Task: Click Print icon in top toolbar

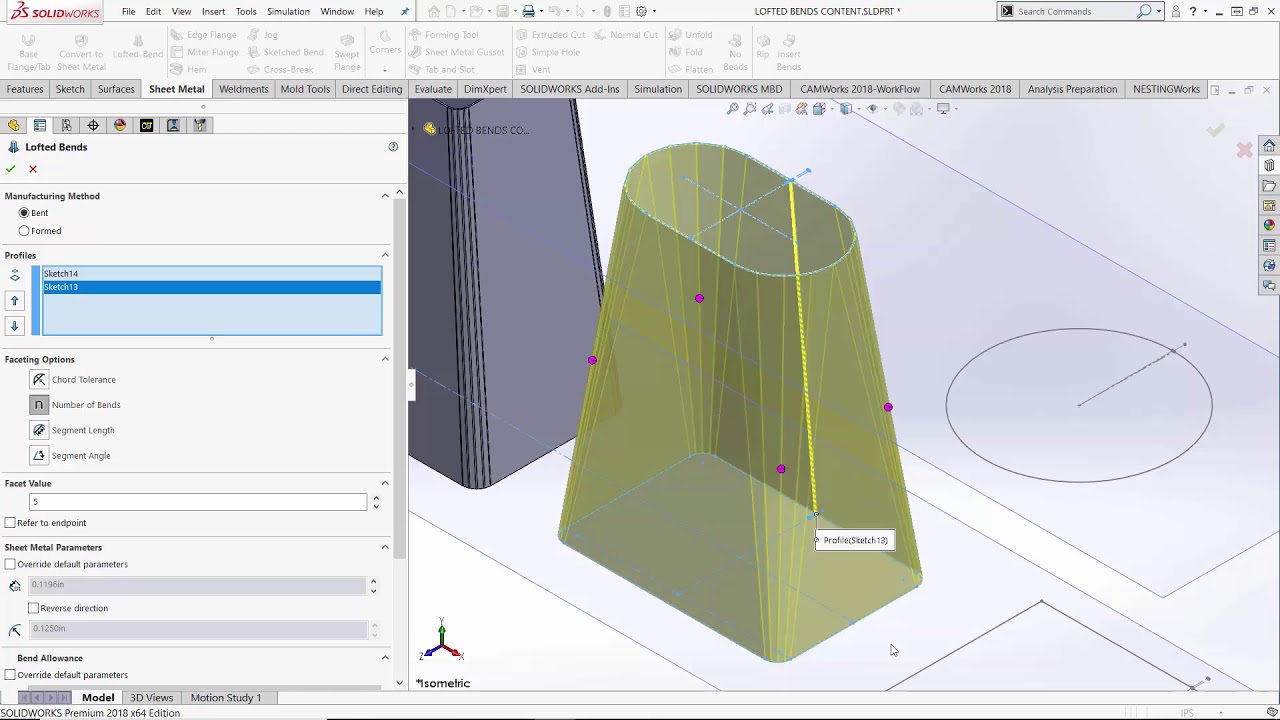Action: point(529,11)
